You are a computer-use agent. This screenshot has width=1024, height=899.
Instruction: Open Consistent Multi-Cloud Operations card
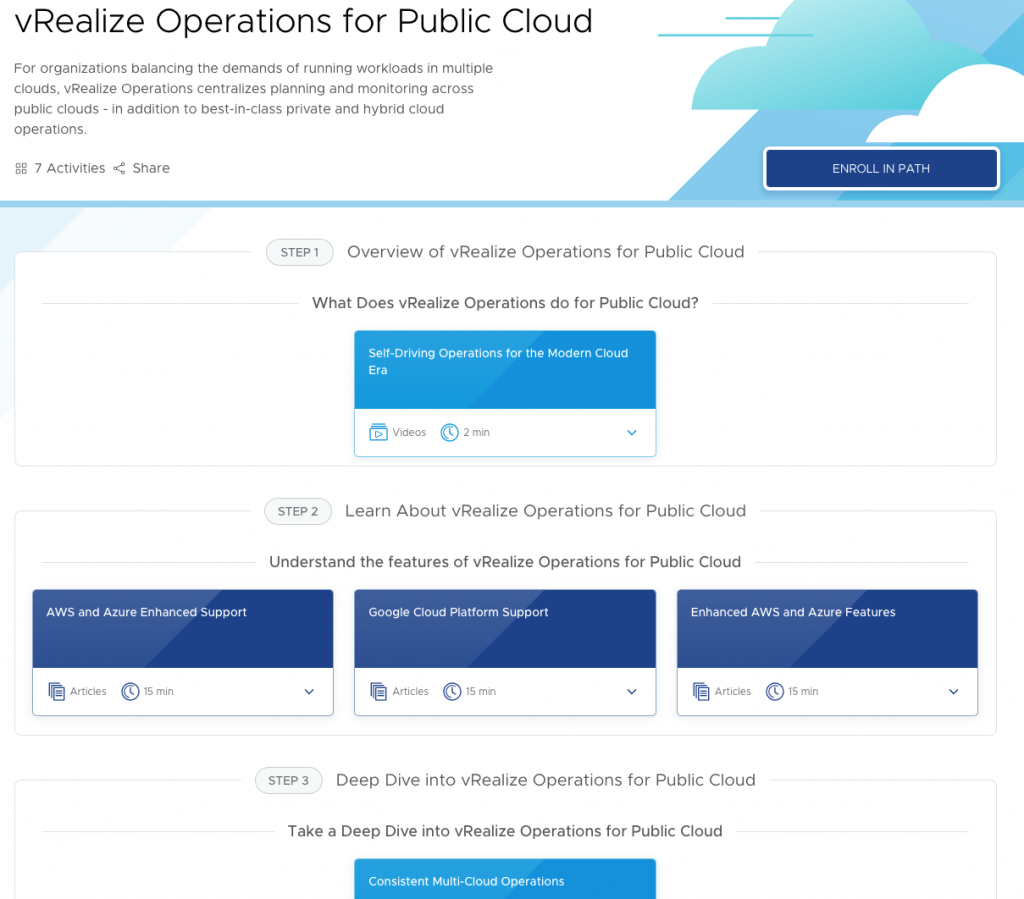pos(505,880)
